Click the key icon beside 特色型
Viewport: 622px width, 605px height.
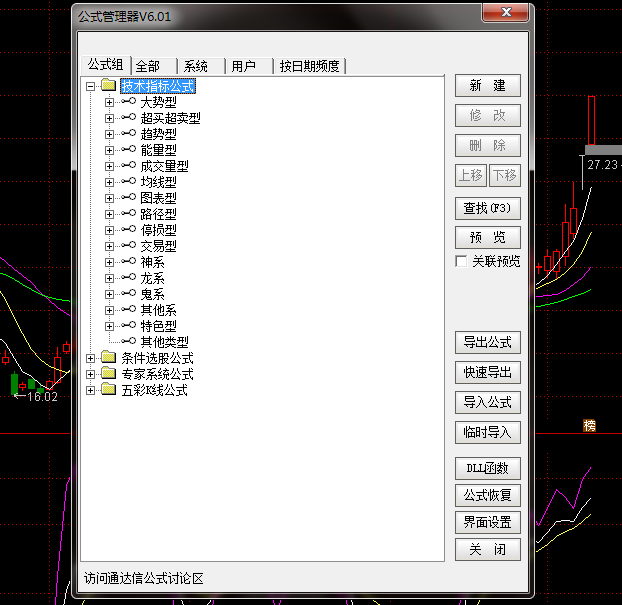point(128,326)
